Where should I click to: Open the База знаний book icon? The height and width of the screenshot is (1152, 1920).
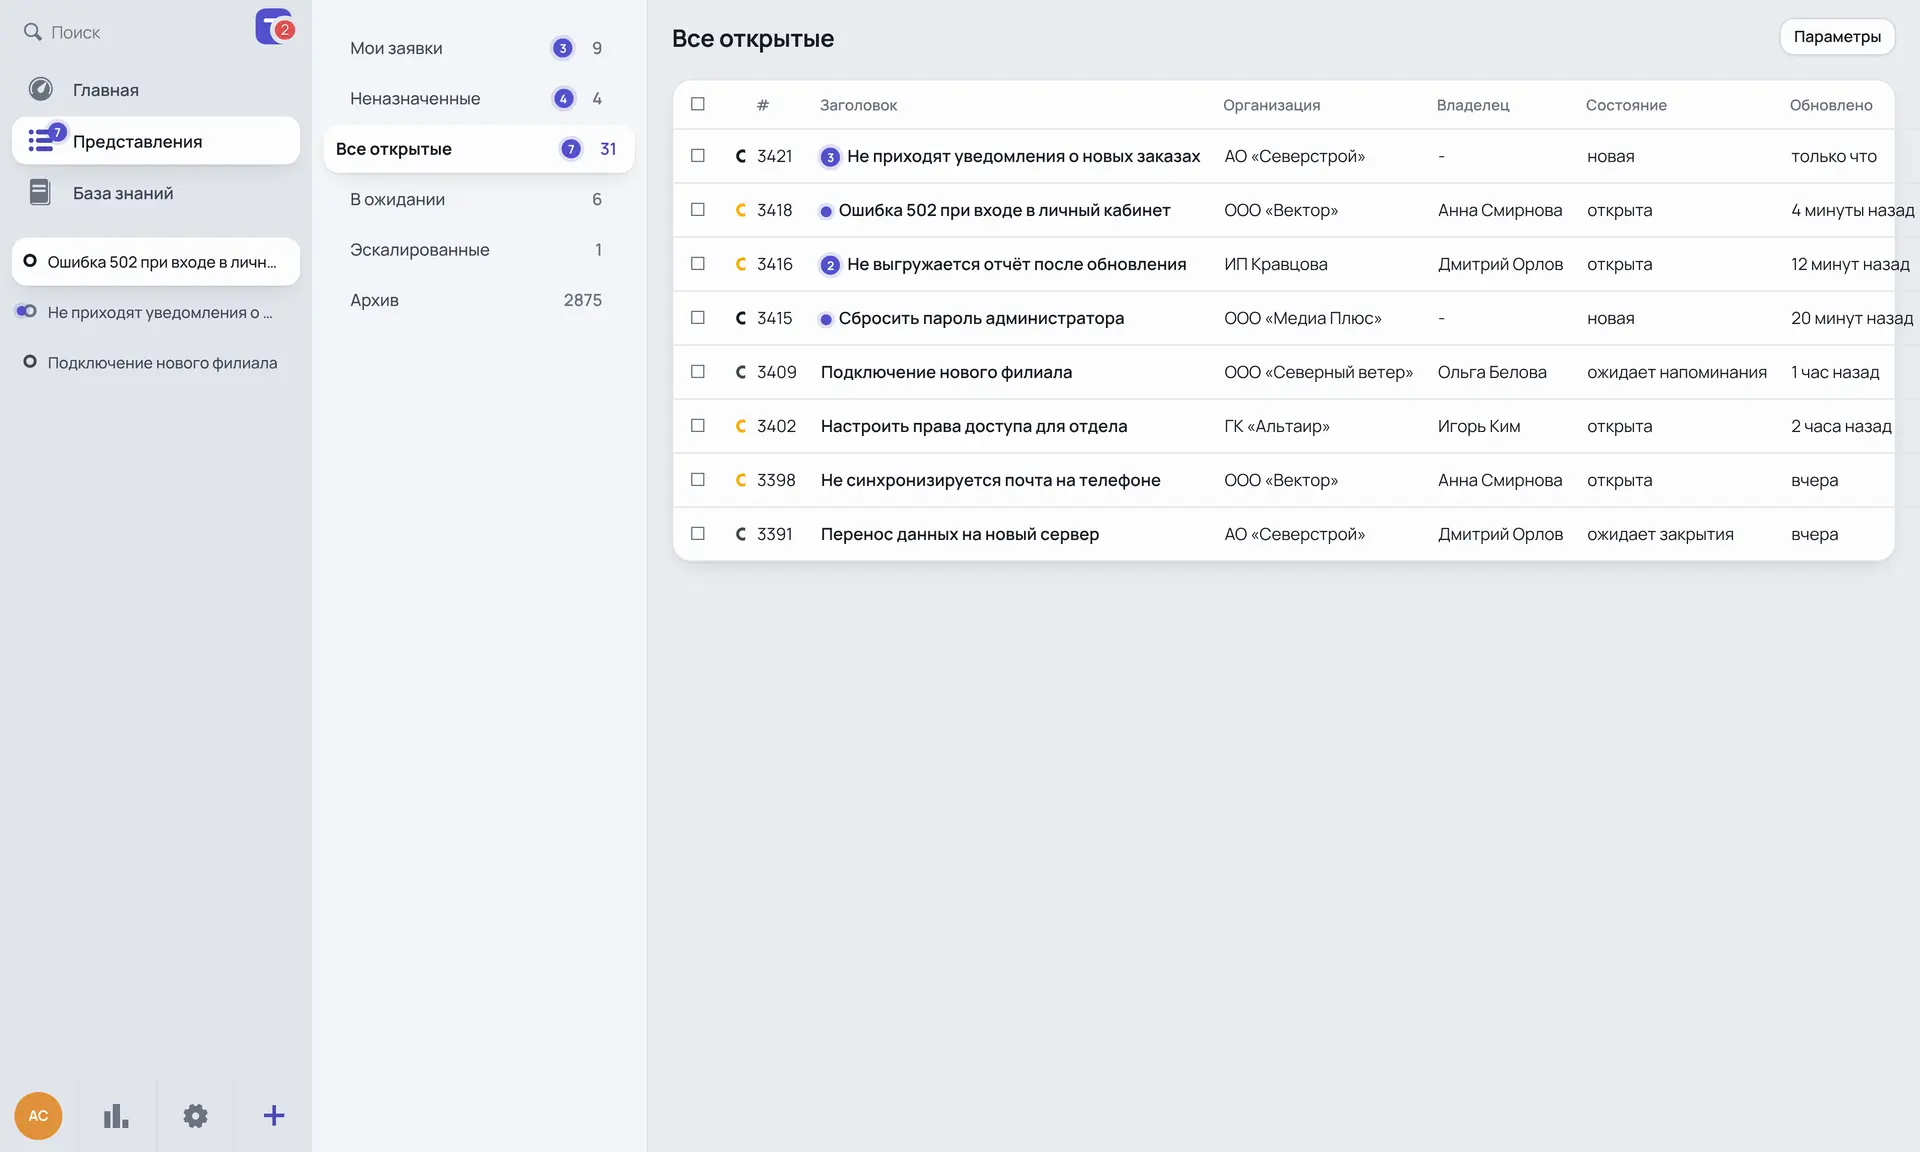point(40,192)
